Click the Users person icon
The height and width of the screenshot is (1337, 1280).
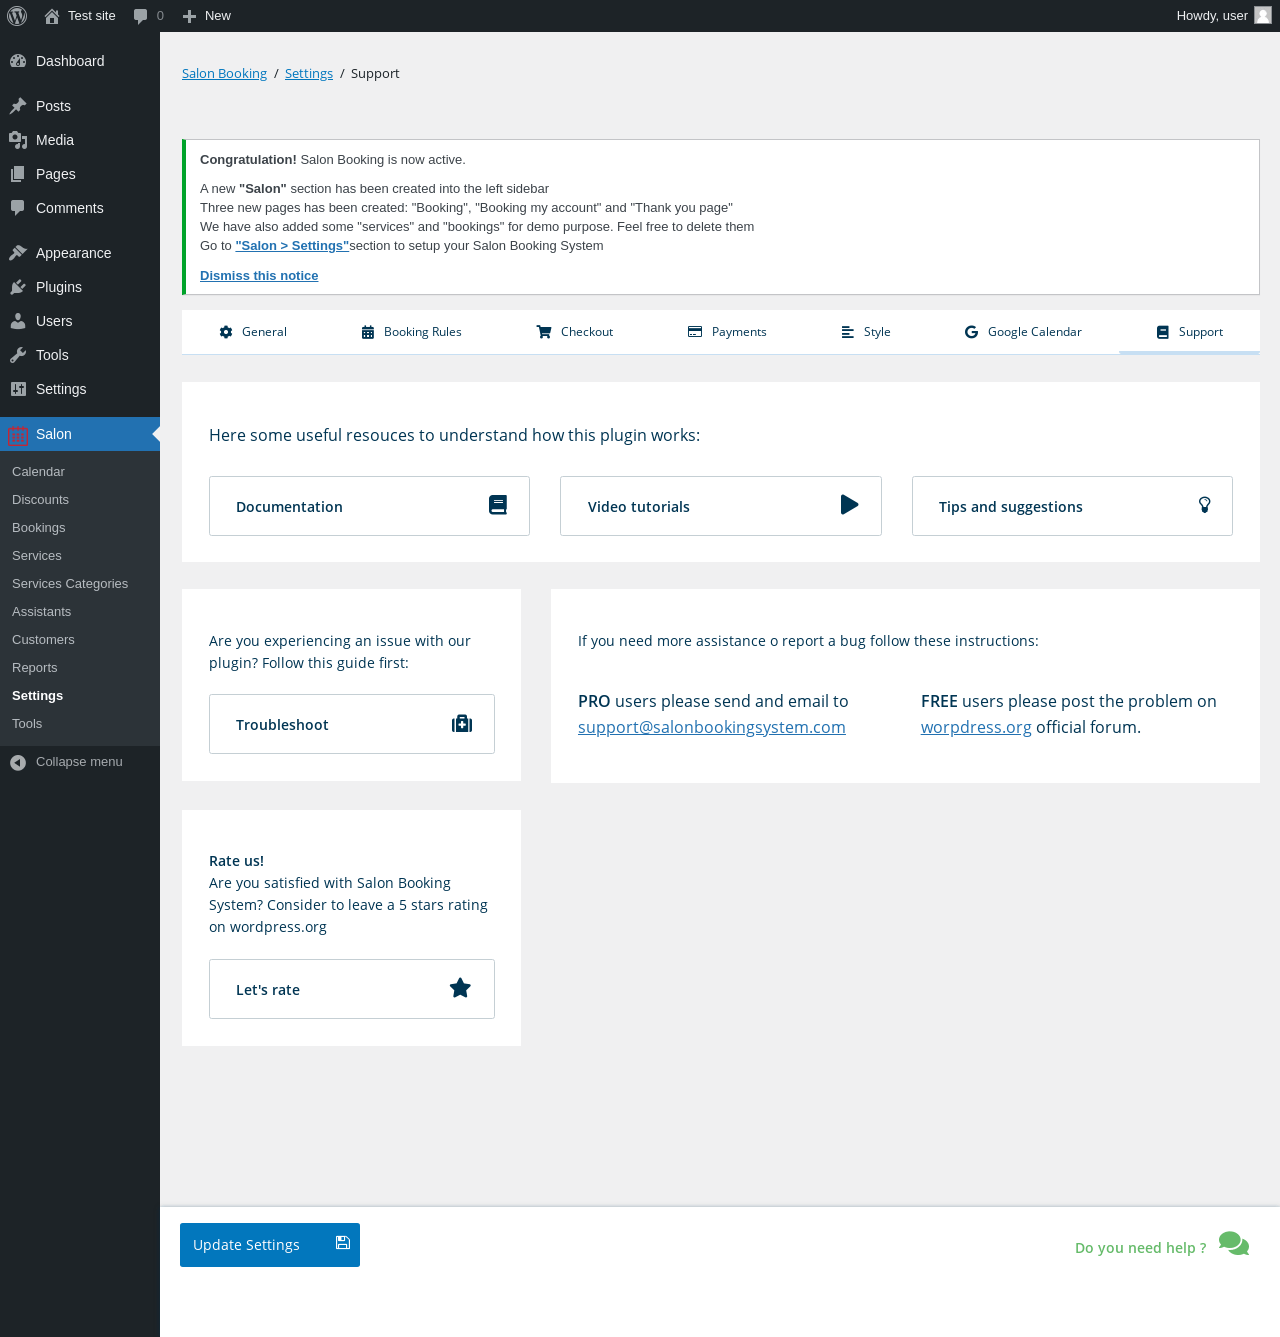(x=18, y=321)
